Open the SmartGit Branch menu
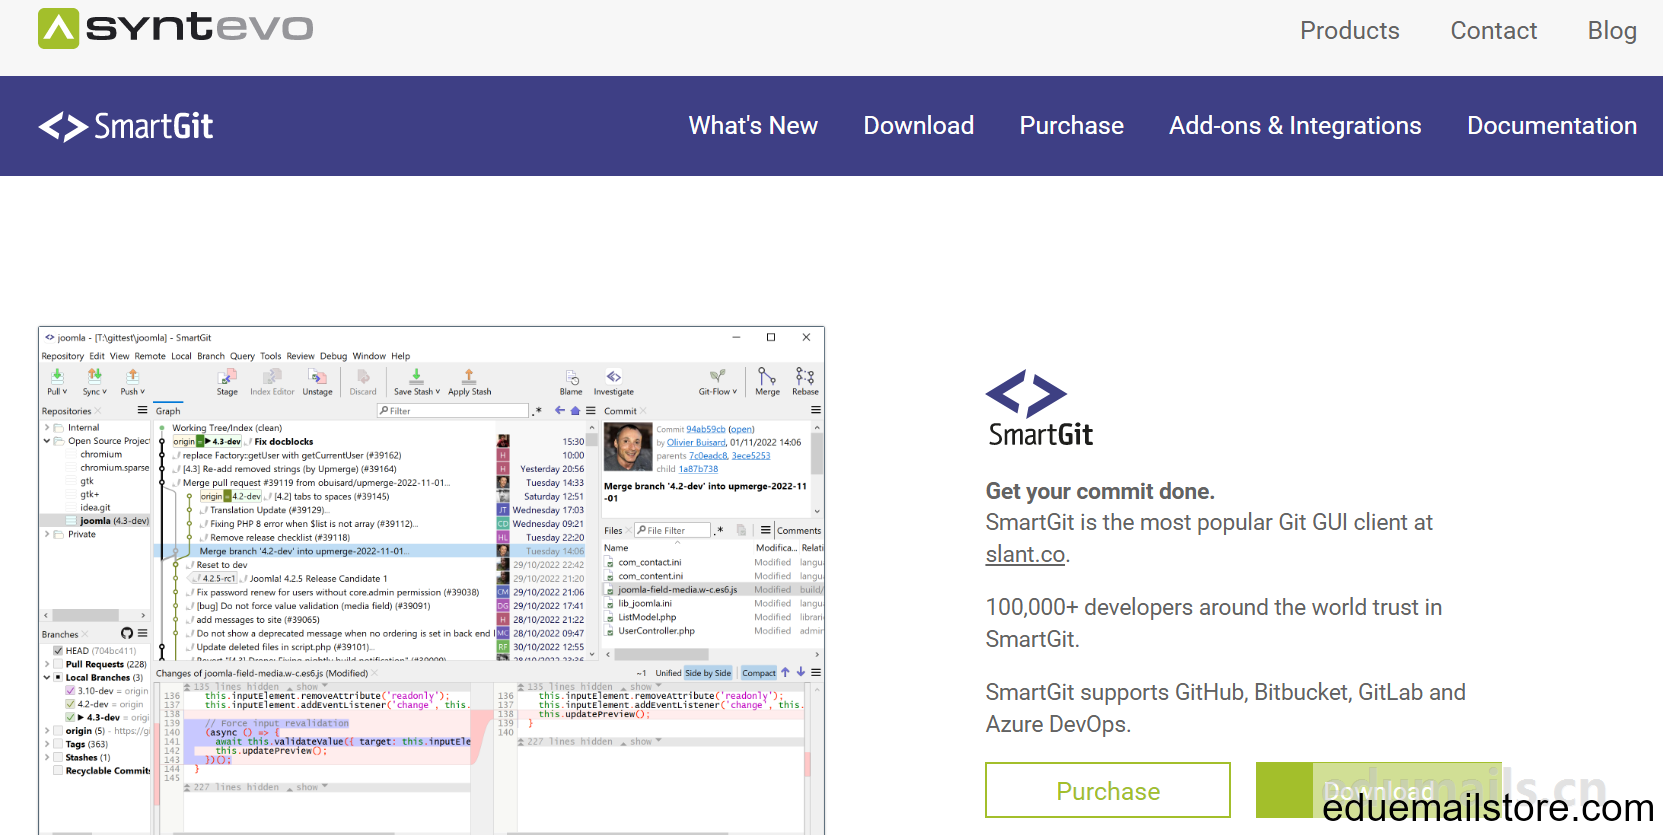This screenshot has height=835, width=1663. pyautogui.click(x=211, y=356)
